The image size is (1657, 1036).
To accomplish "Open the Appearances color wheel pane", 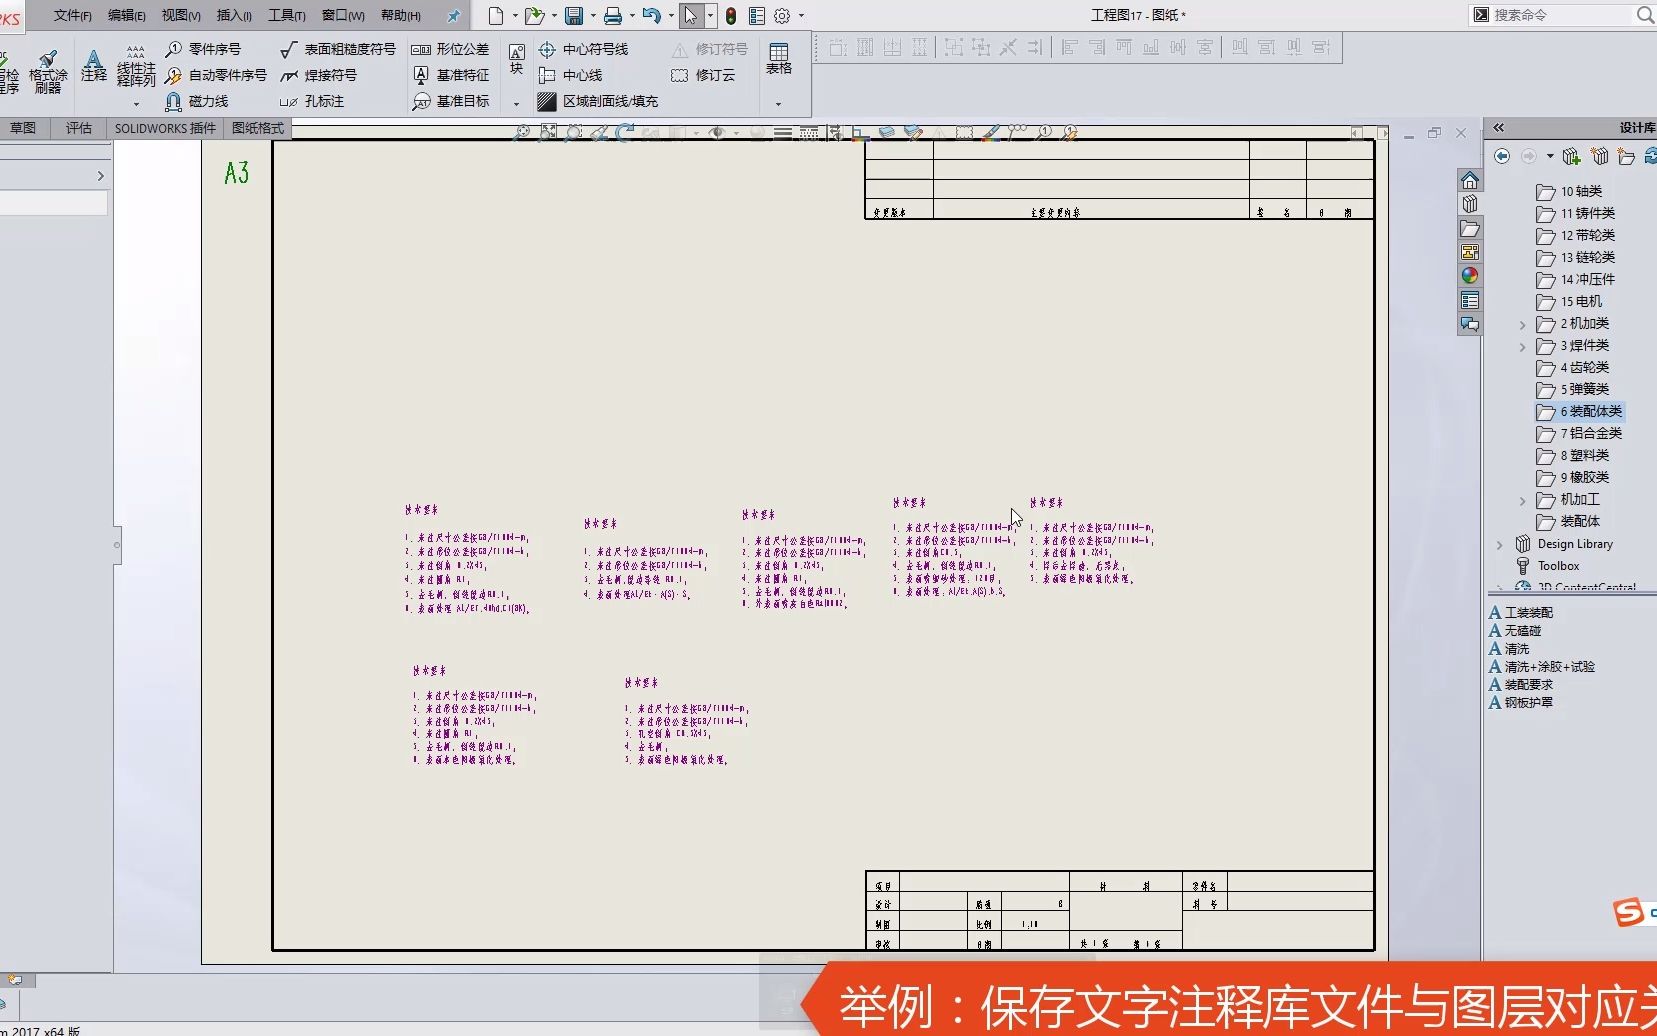I will [x=1471, y=276].
